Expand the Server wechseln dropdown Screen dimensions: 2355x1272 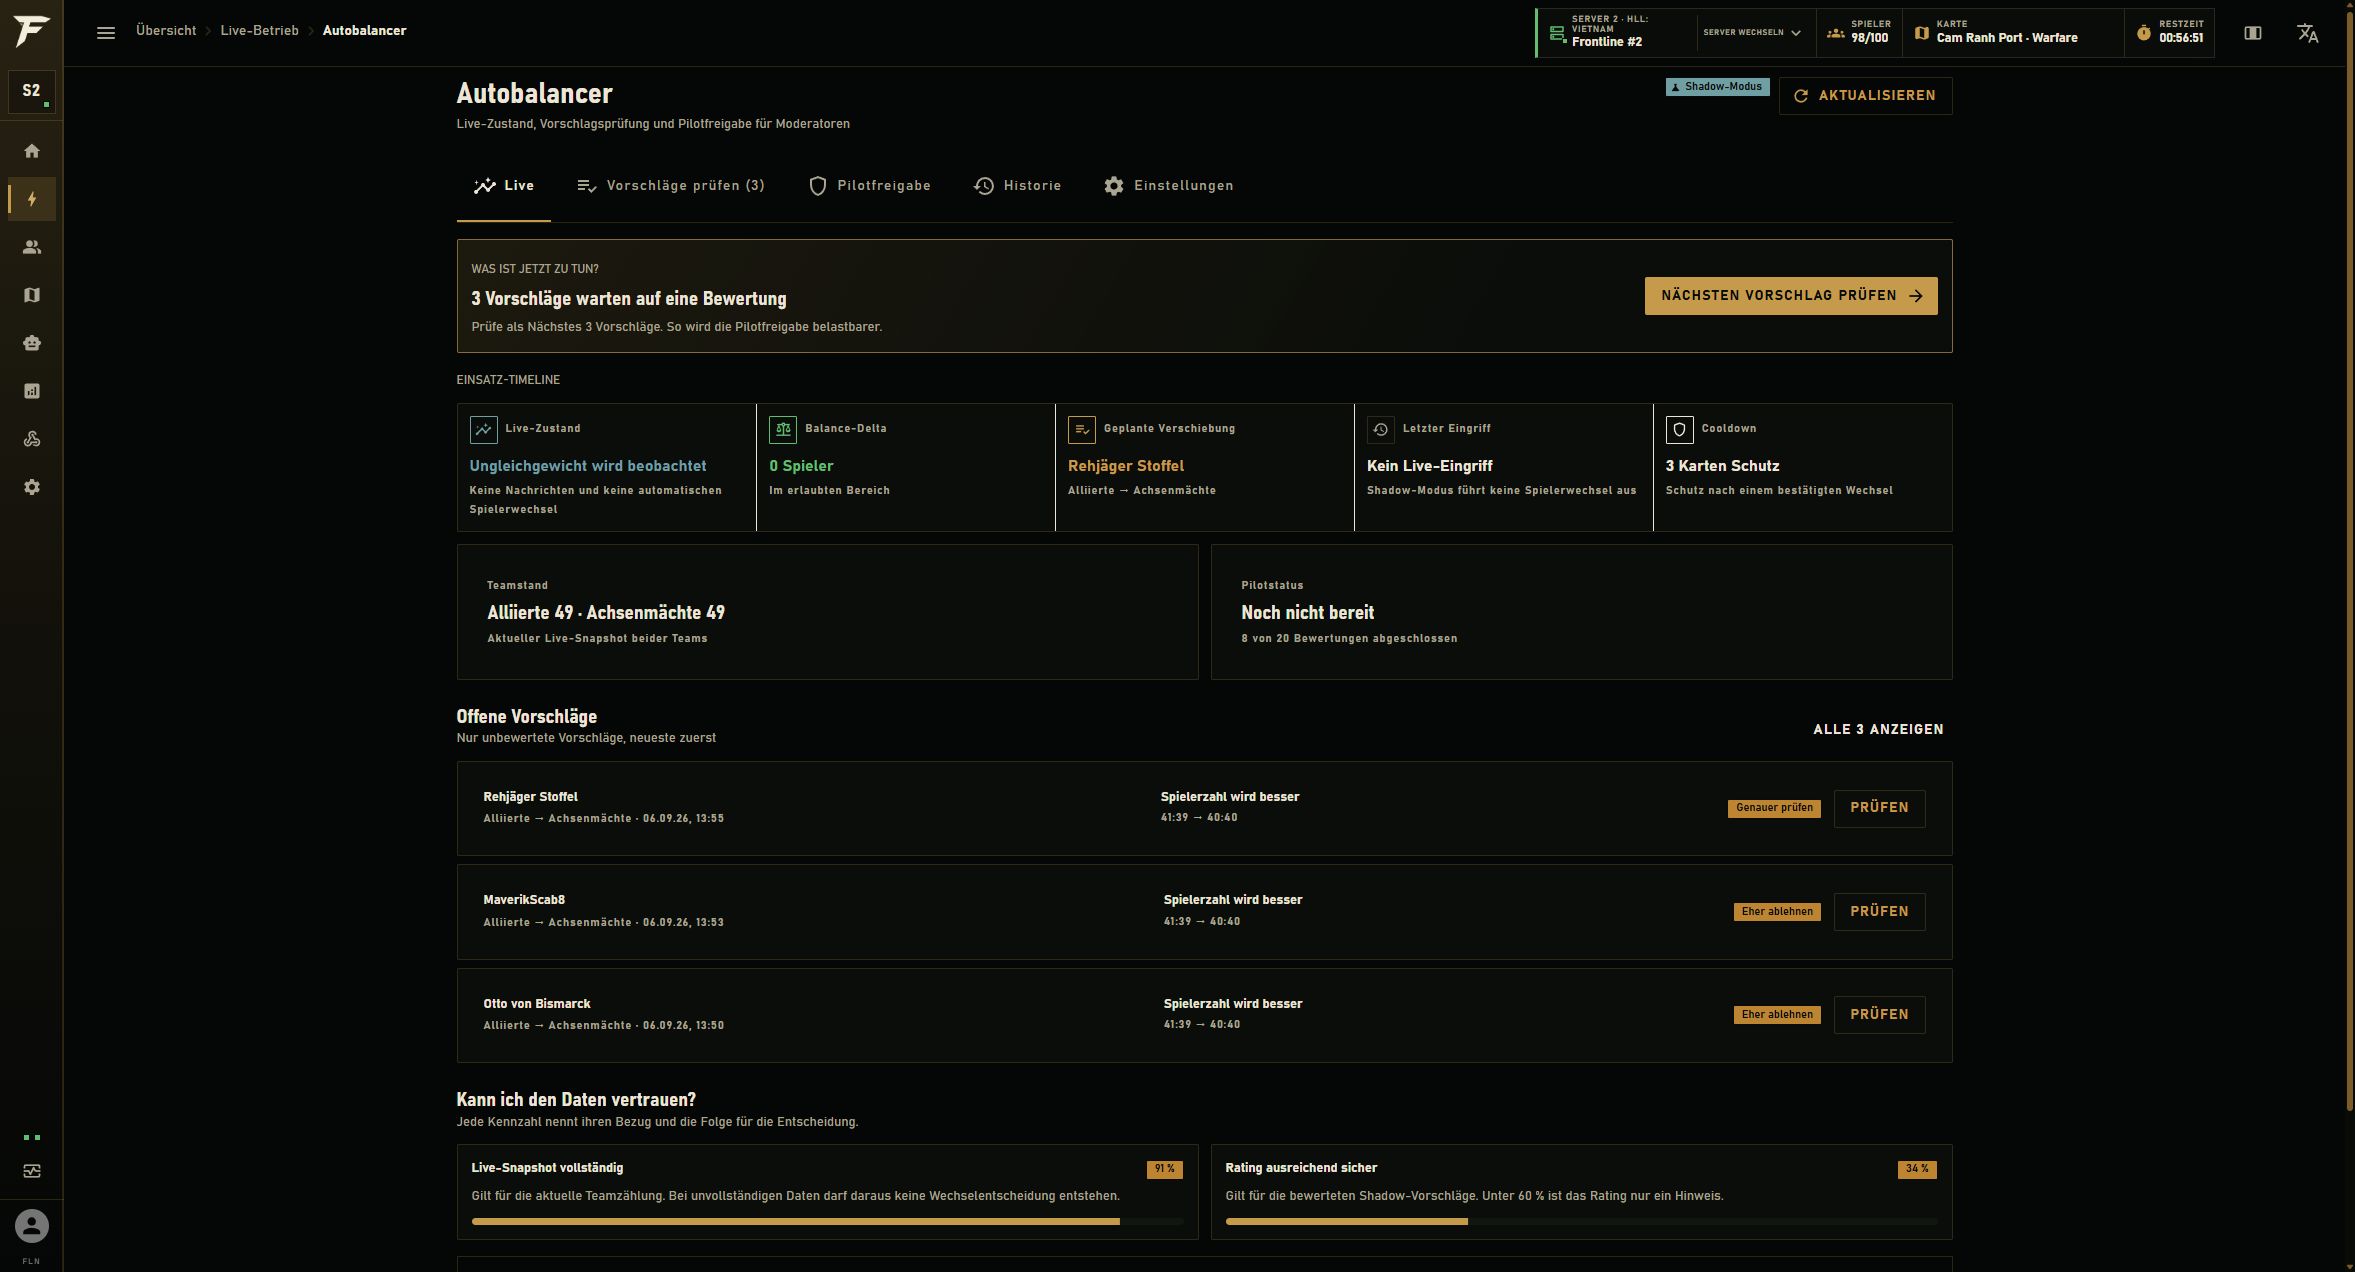1752,33
